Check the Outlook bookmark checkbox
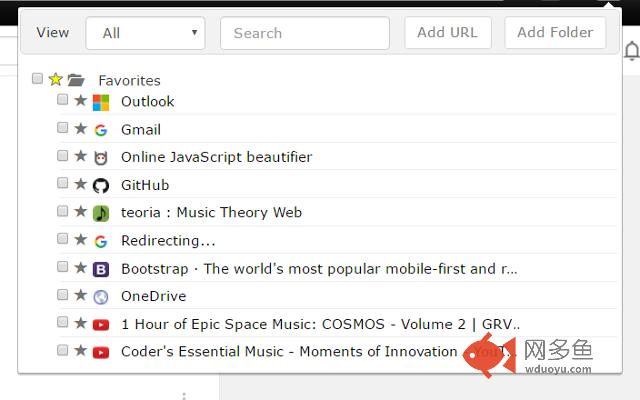The image size is (640, 400). click(x=62, y=99)
